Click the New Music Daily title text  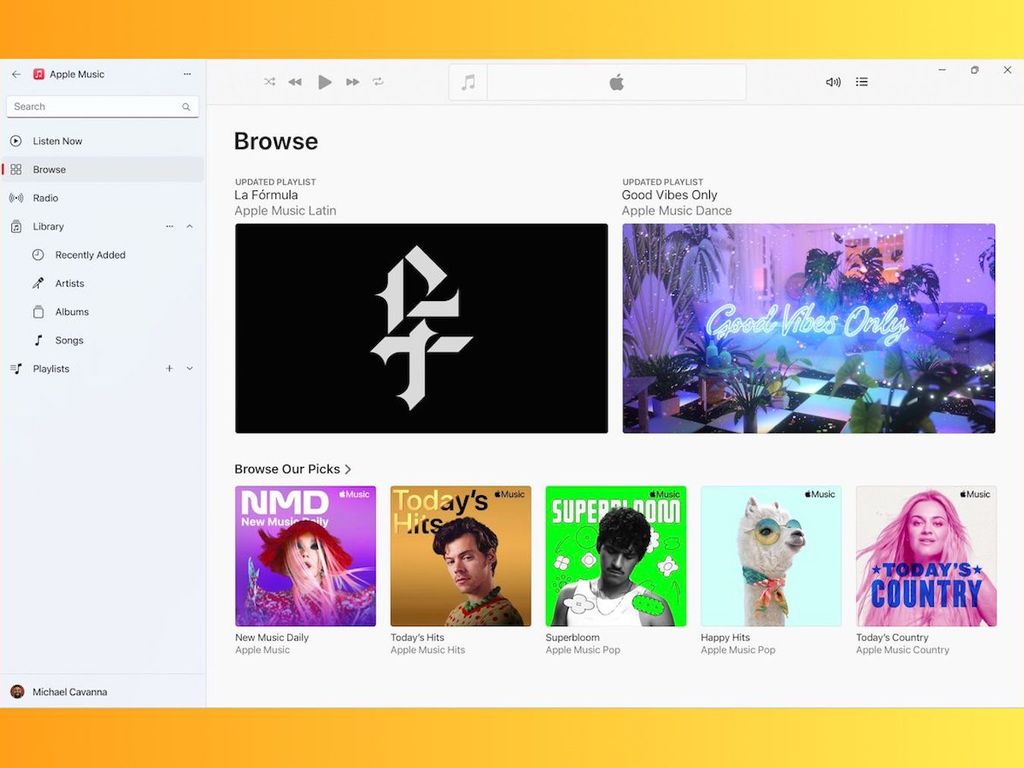272,637
